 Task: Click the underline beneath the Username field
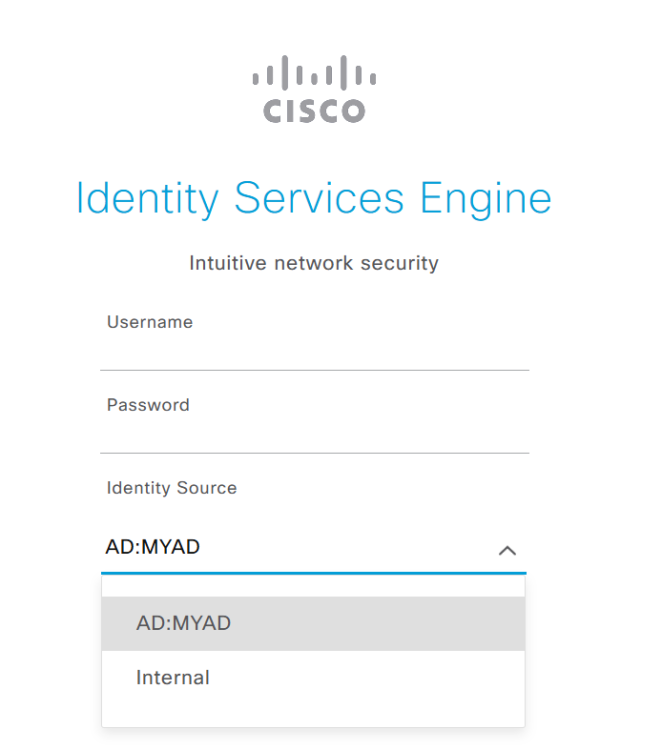click(314, 370)
